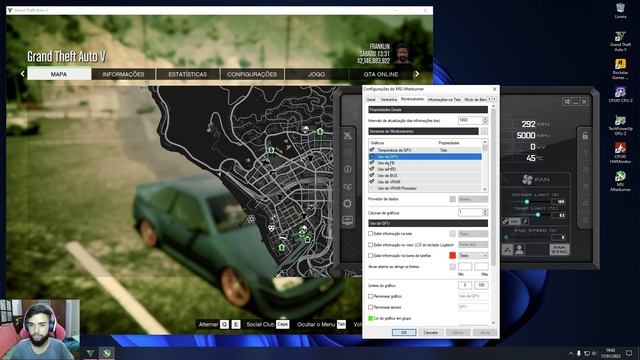
Task: Toggle Exibir informação na barra de tarefas checkbox
Action: [371, 256]
